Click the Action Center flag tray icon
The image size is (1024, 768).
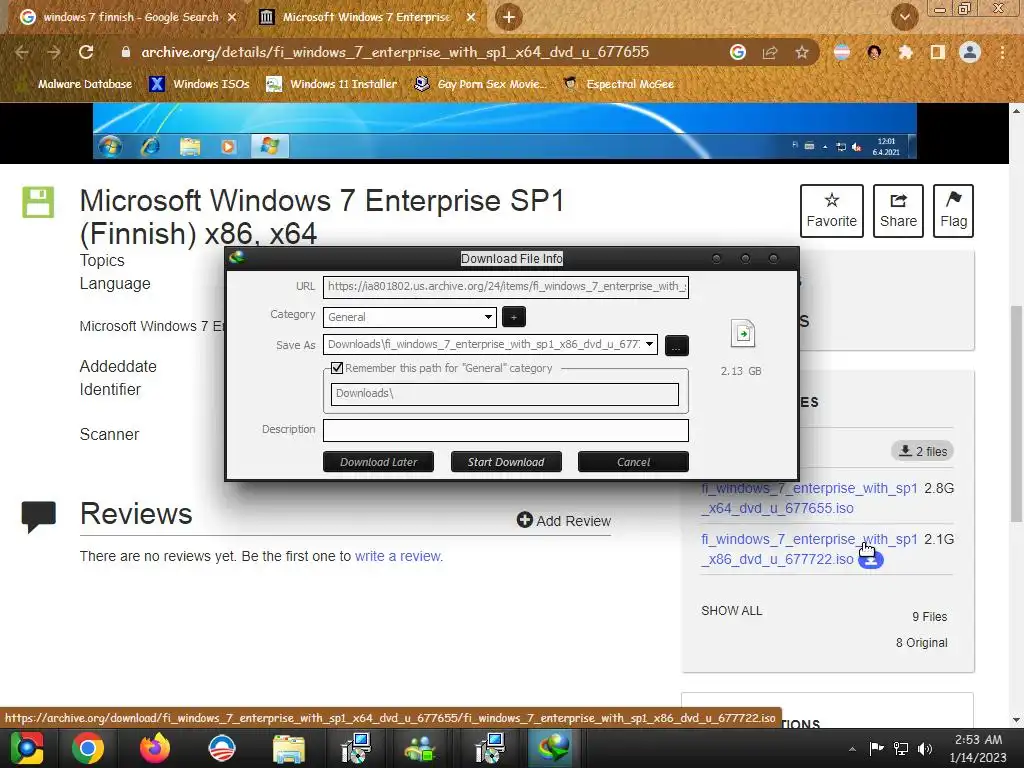[x=876, y=749]
